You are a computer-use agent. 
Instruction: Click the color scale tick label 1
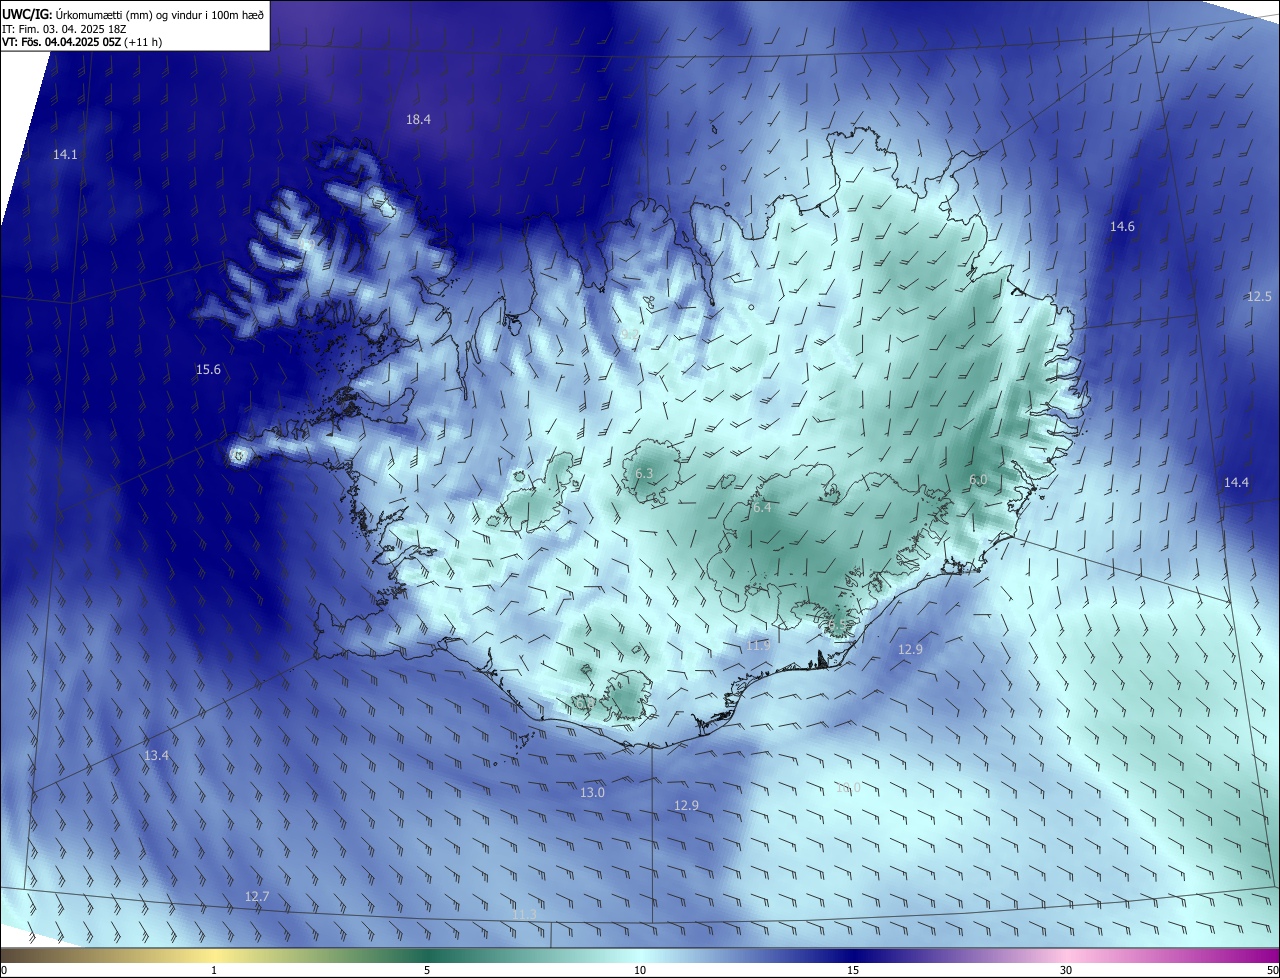[214, 970]
